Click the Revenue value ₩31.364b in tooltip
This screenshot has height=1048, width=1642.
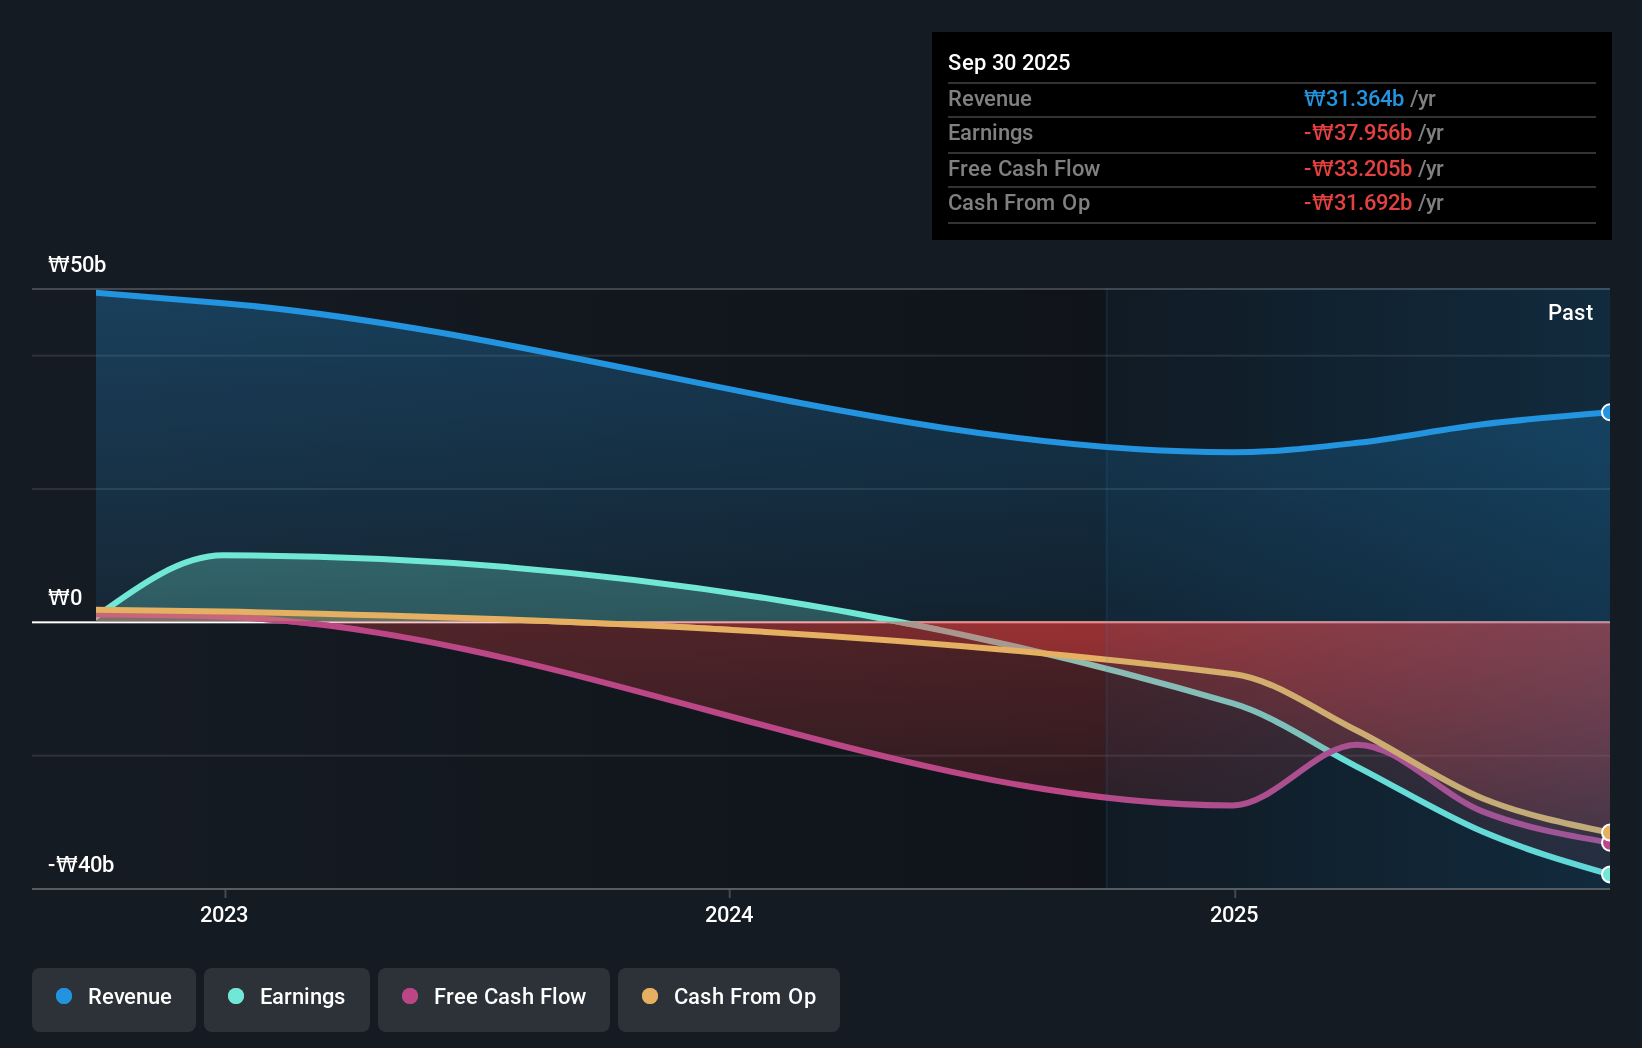[x=1354, y=99]
